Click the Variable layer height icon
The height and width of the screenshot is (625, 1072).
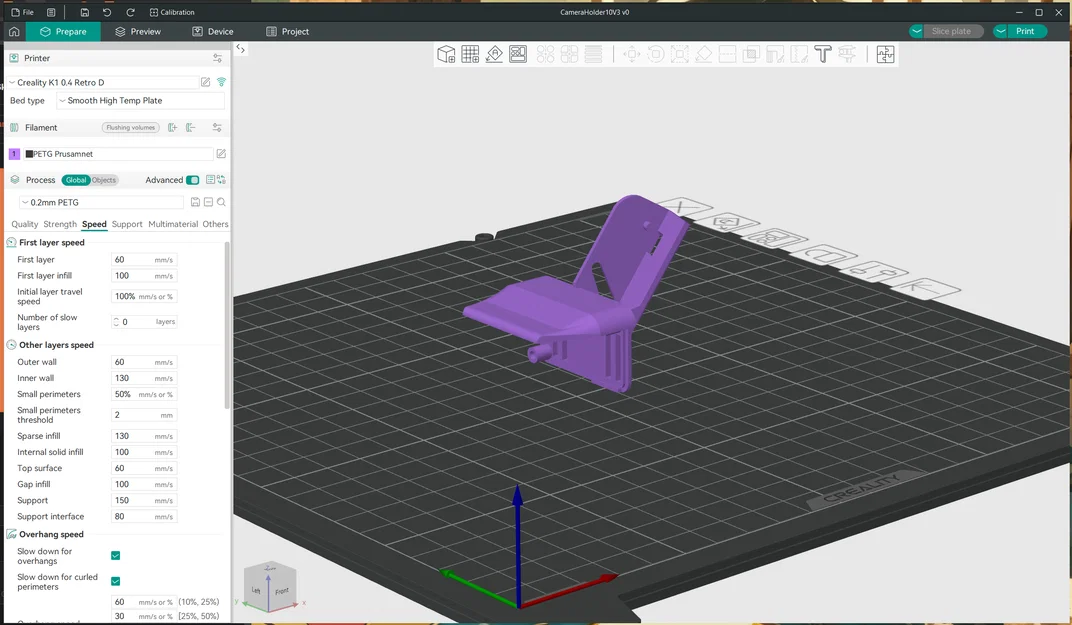point(593,54)
